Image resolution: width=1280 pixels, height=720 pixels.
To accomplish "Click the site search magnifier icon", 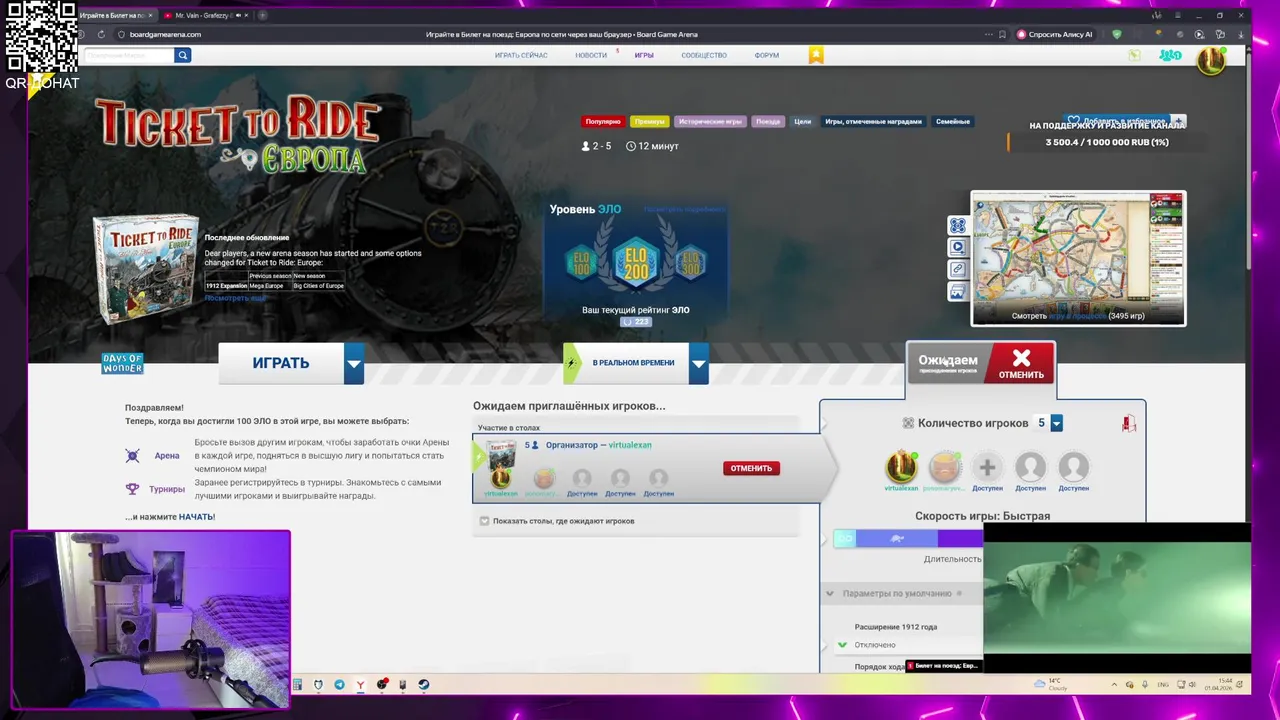I will coord(182,55).
